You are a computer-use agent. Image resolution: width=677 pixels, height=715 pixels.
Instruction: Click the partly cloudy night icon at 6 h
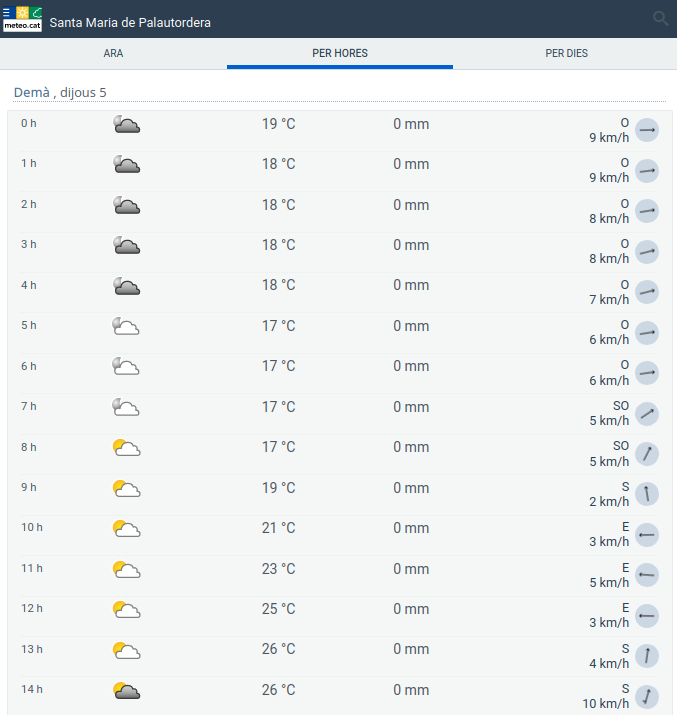click(x=126, y=366)
